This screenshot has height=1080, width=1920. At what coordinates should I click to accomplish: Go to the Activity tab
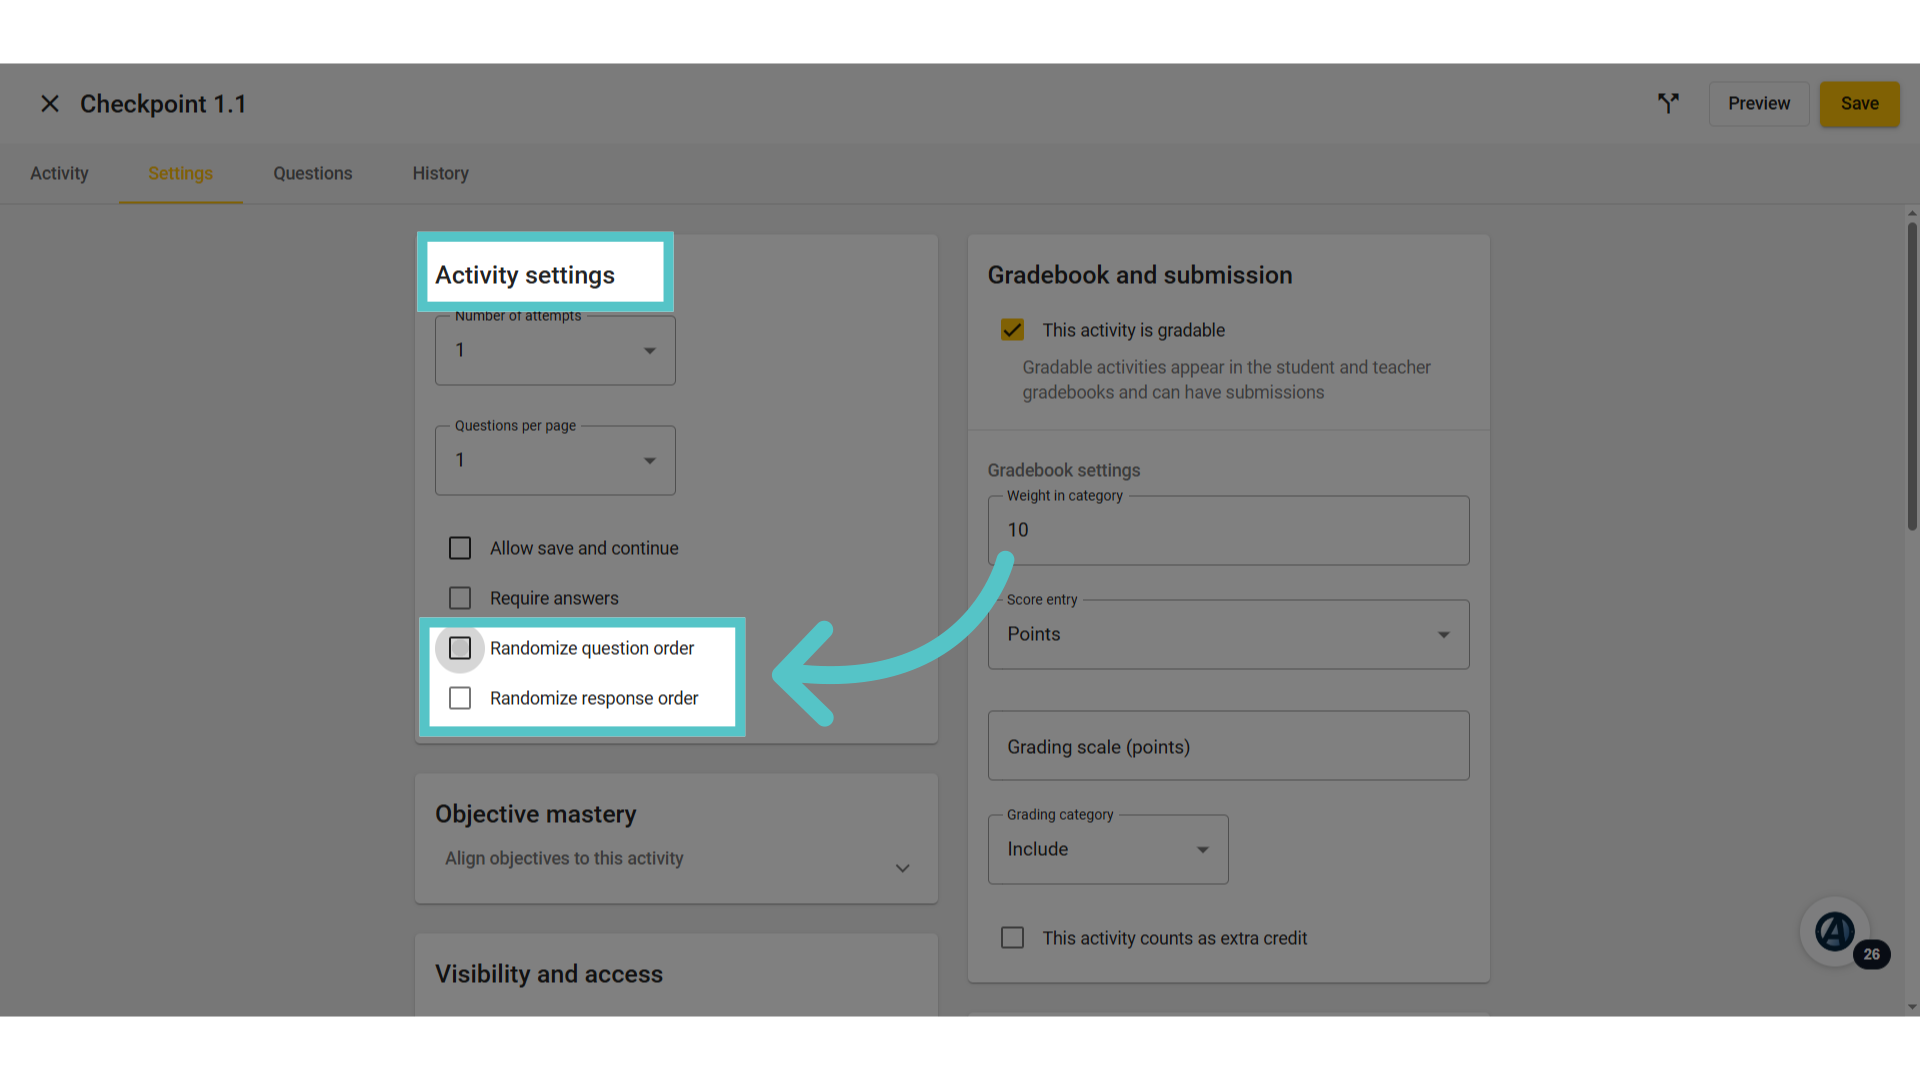click(59, 174)
